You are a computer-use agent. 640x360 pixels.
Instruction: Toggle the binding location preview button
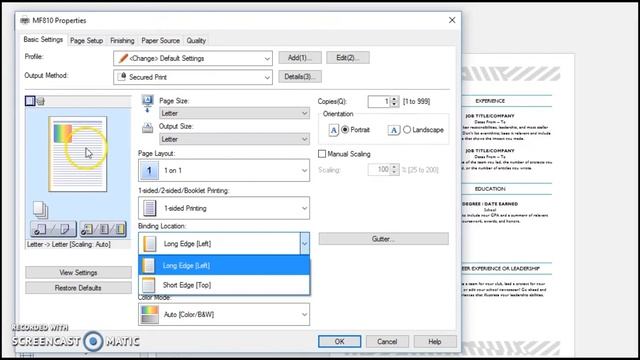click(x=103, y=229)
